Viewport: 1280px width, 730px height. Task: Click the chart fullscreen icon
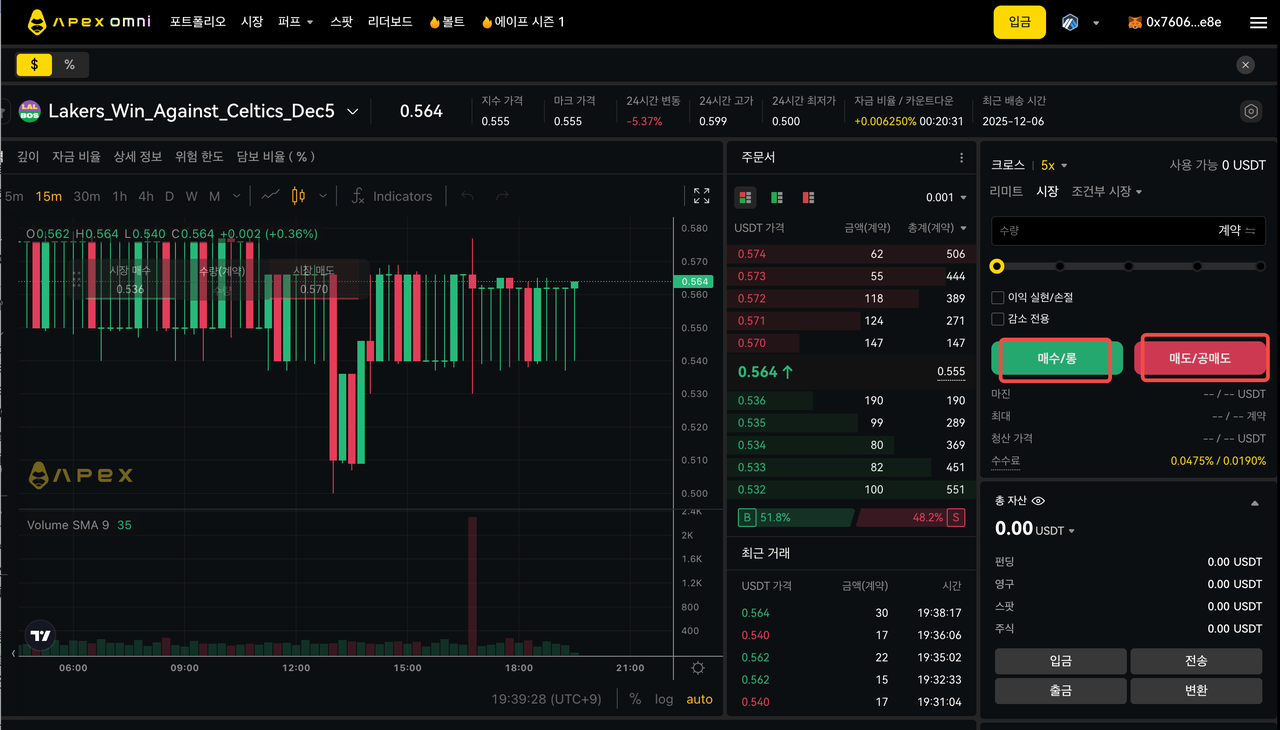click(x=702, y=196)
